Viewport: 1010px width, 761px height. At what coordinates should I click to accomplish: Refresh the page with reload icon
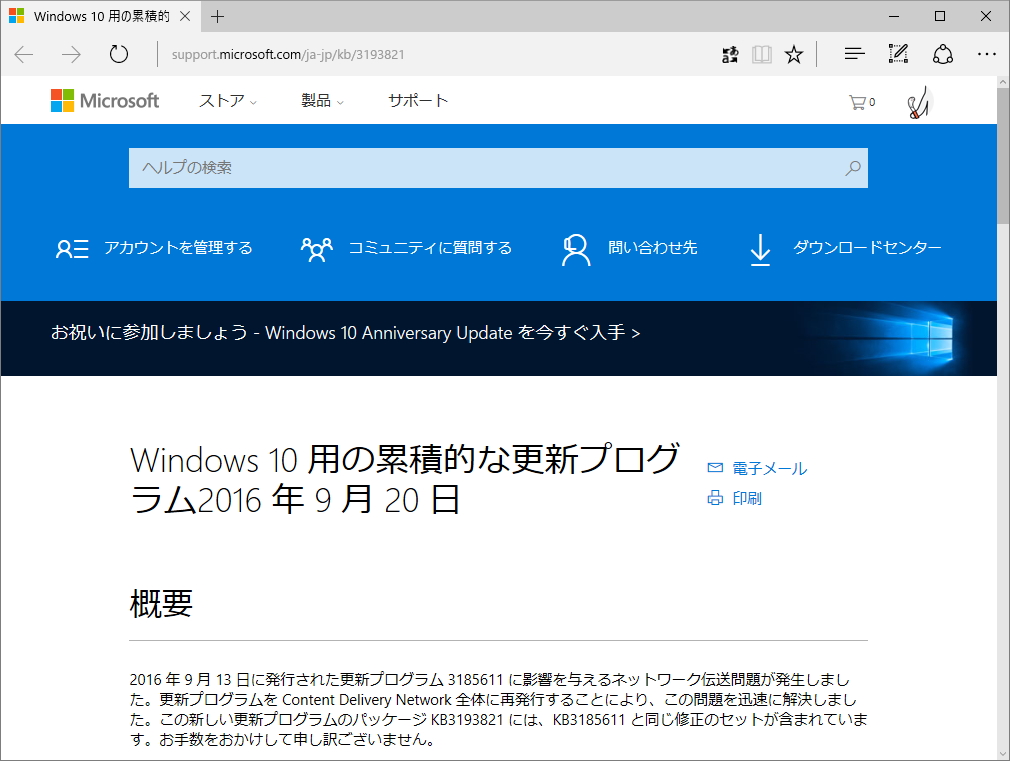(x=119, y=55)
